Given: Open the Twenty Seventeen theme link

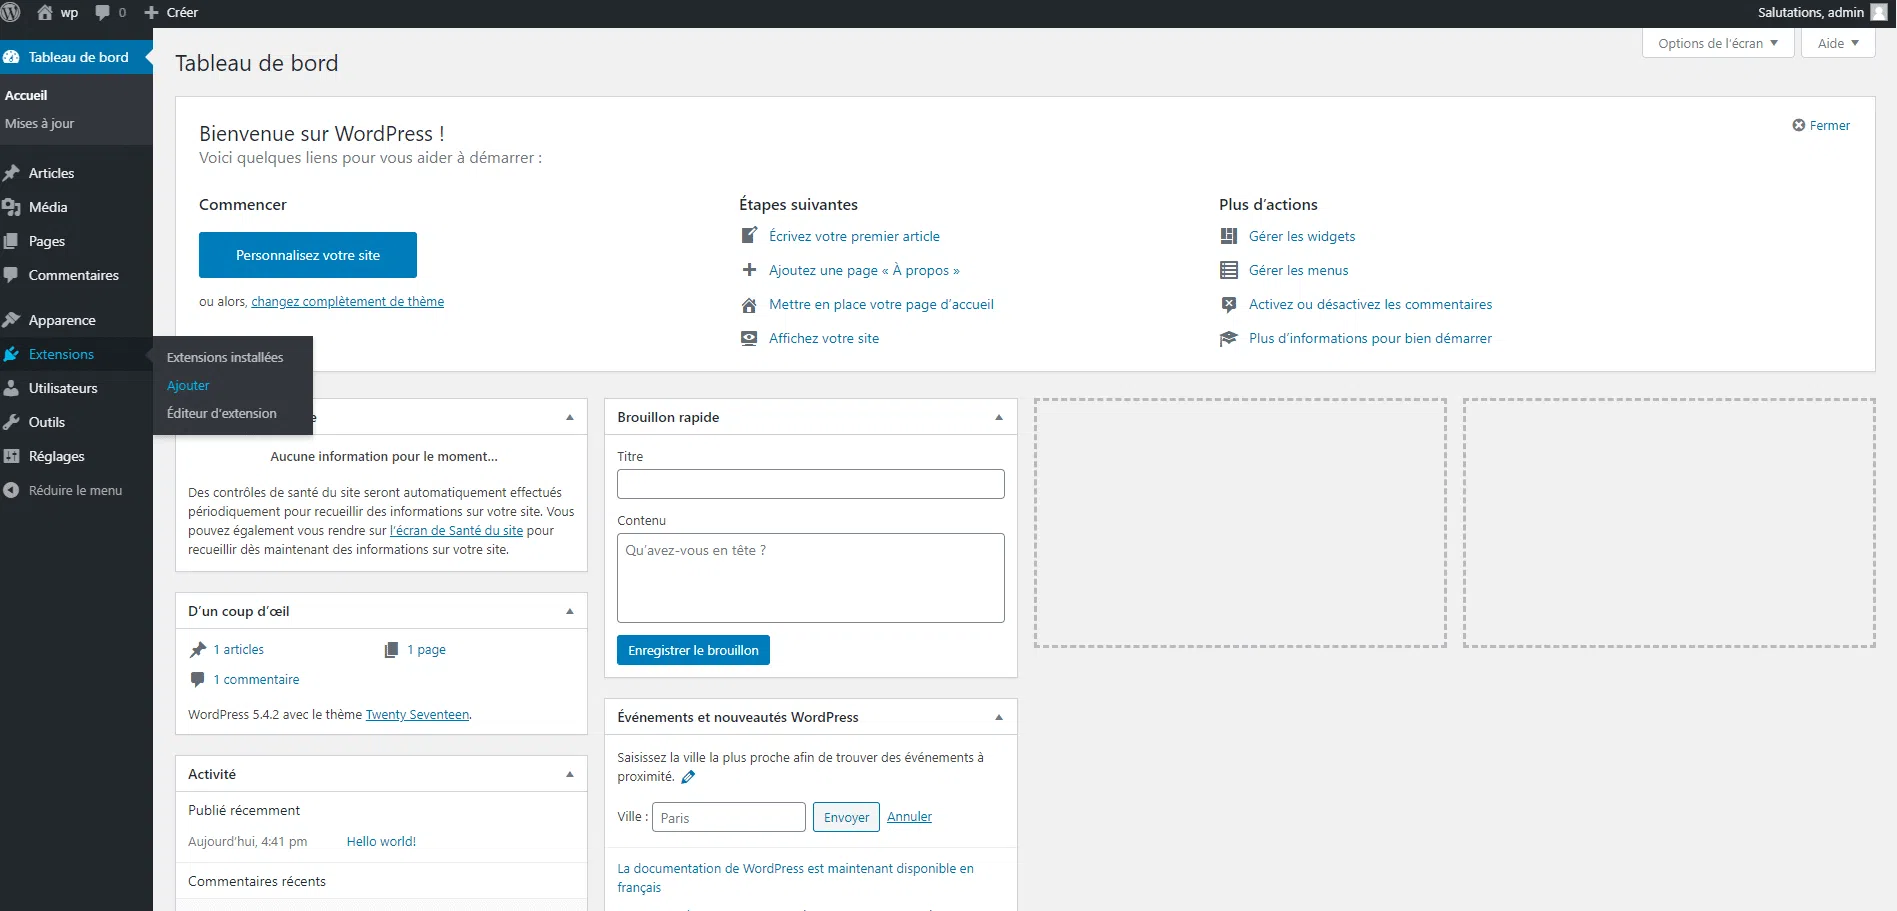Looking at the screenshot, I should [x=417, y=714].
